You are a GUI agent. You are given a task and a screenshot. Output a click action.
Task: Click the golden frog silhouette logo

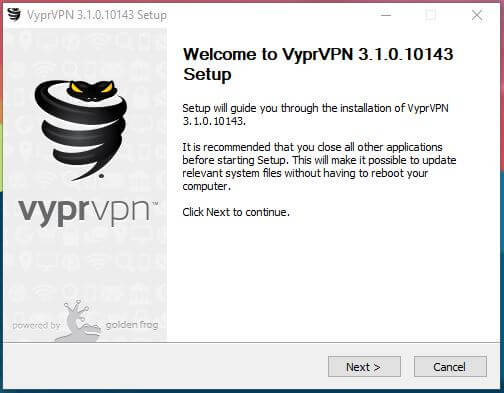(78, 321)
